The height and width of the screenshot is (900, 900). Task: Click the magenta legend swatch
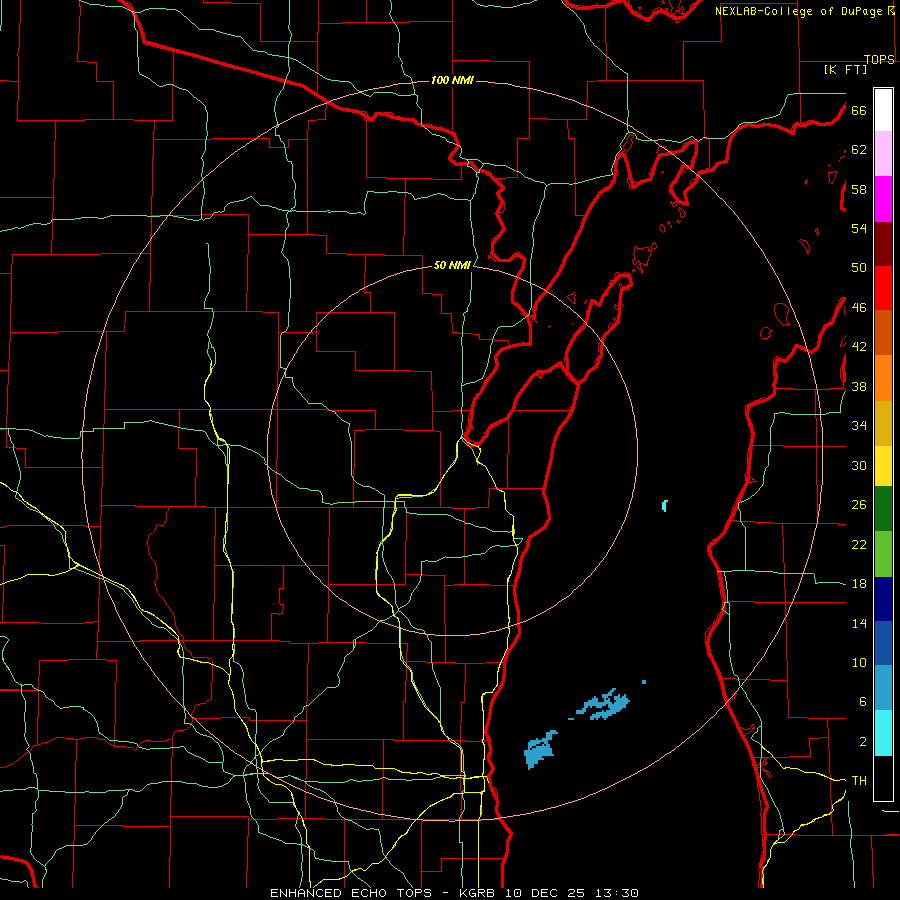883,199
